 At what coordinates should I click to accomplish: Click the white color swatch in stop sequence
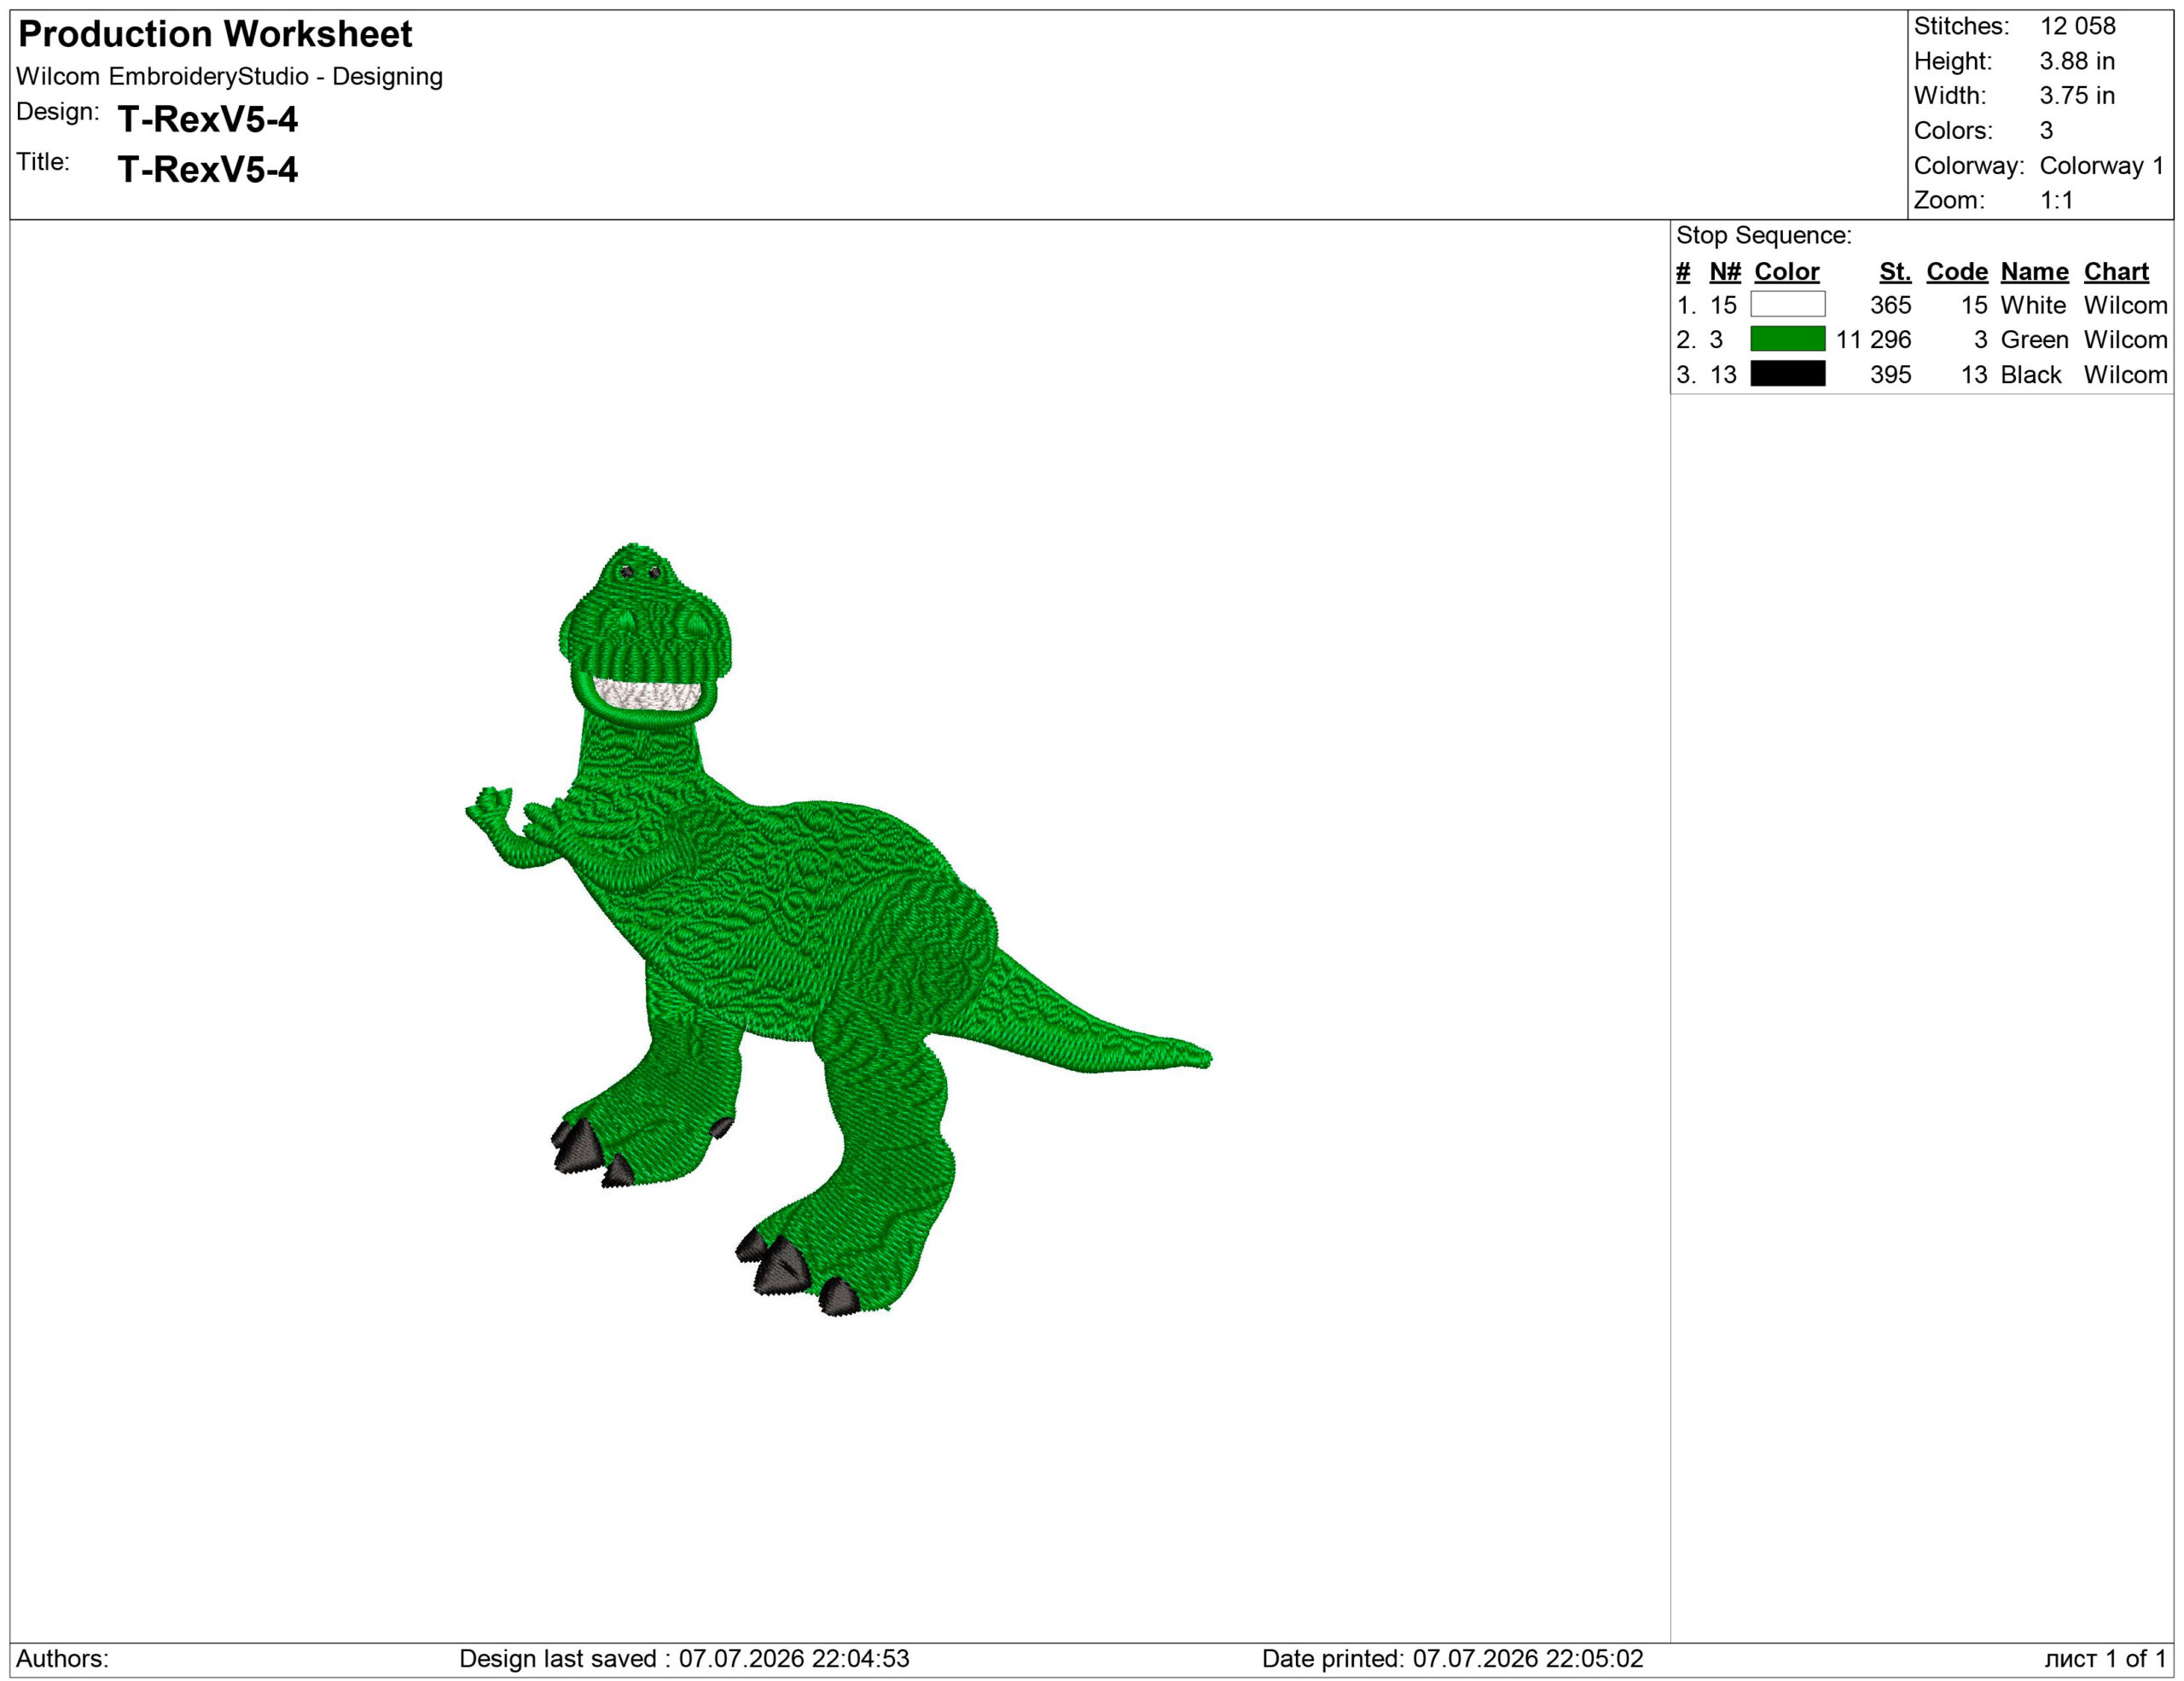[1787, 304]
